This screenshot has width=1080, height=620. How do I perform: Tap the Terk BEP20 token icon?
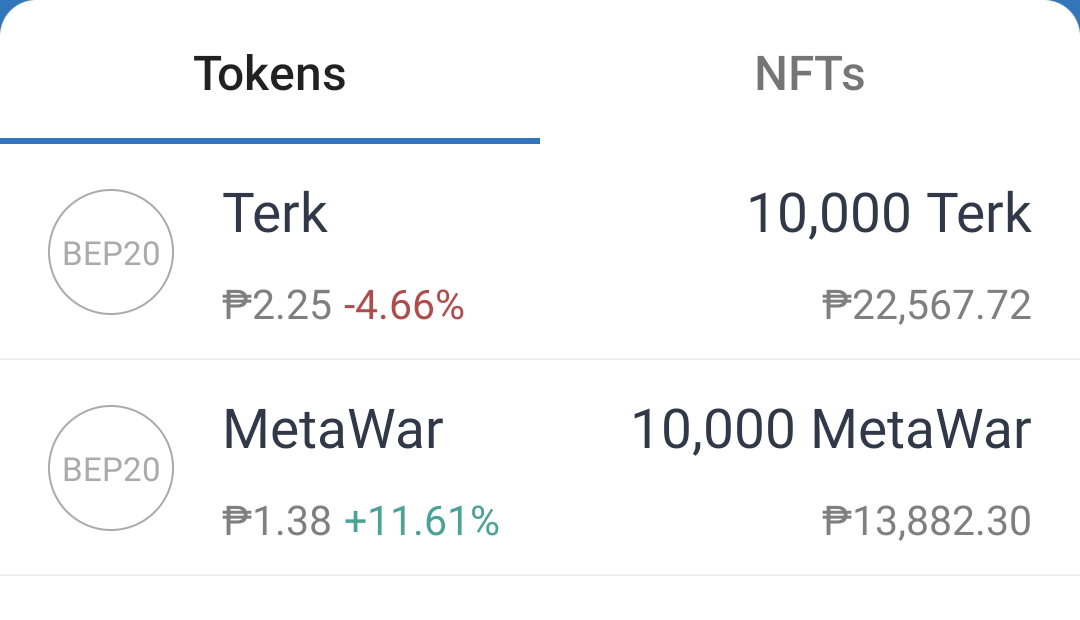111,252
